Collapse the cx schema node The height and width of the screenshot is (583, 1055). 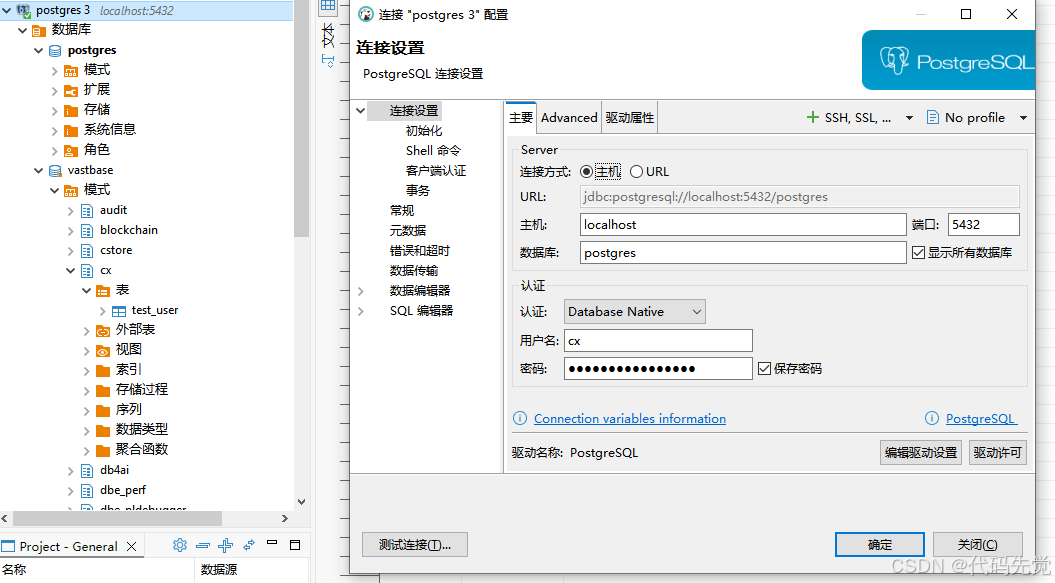point(71,271)
